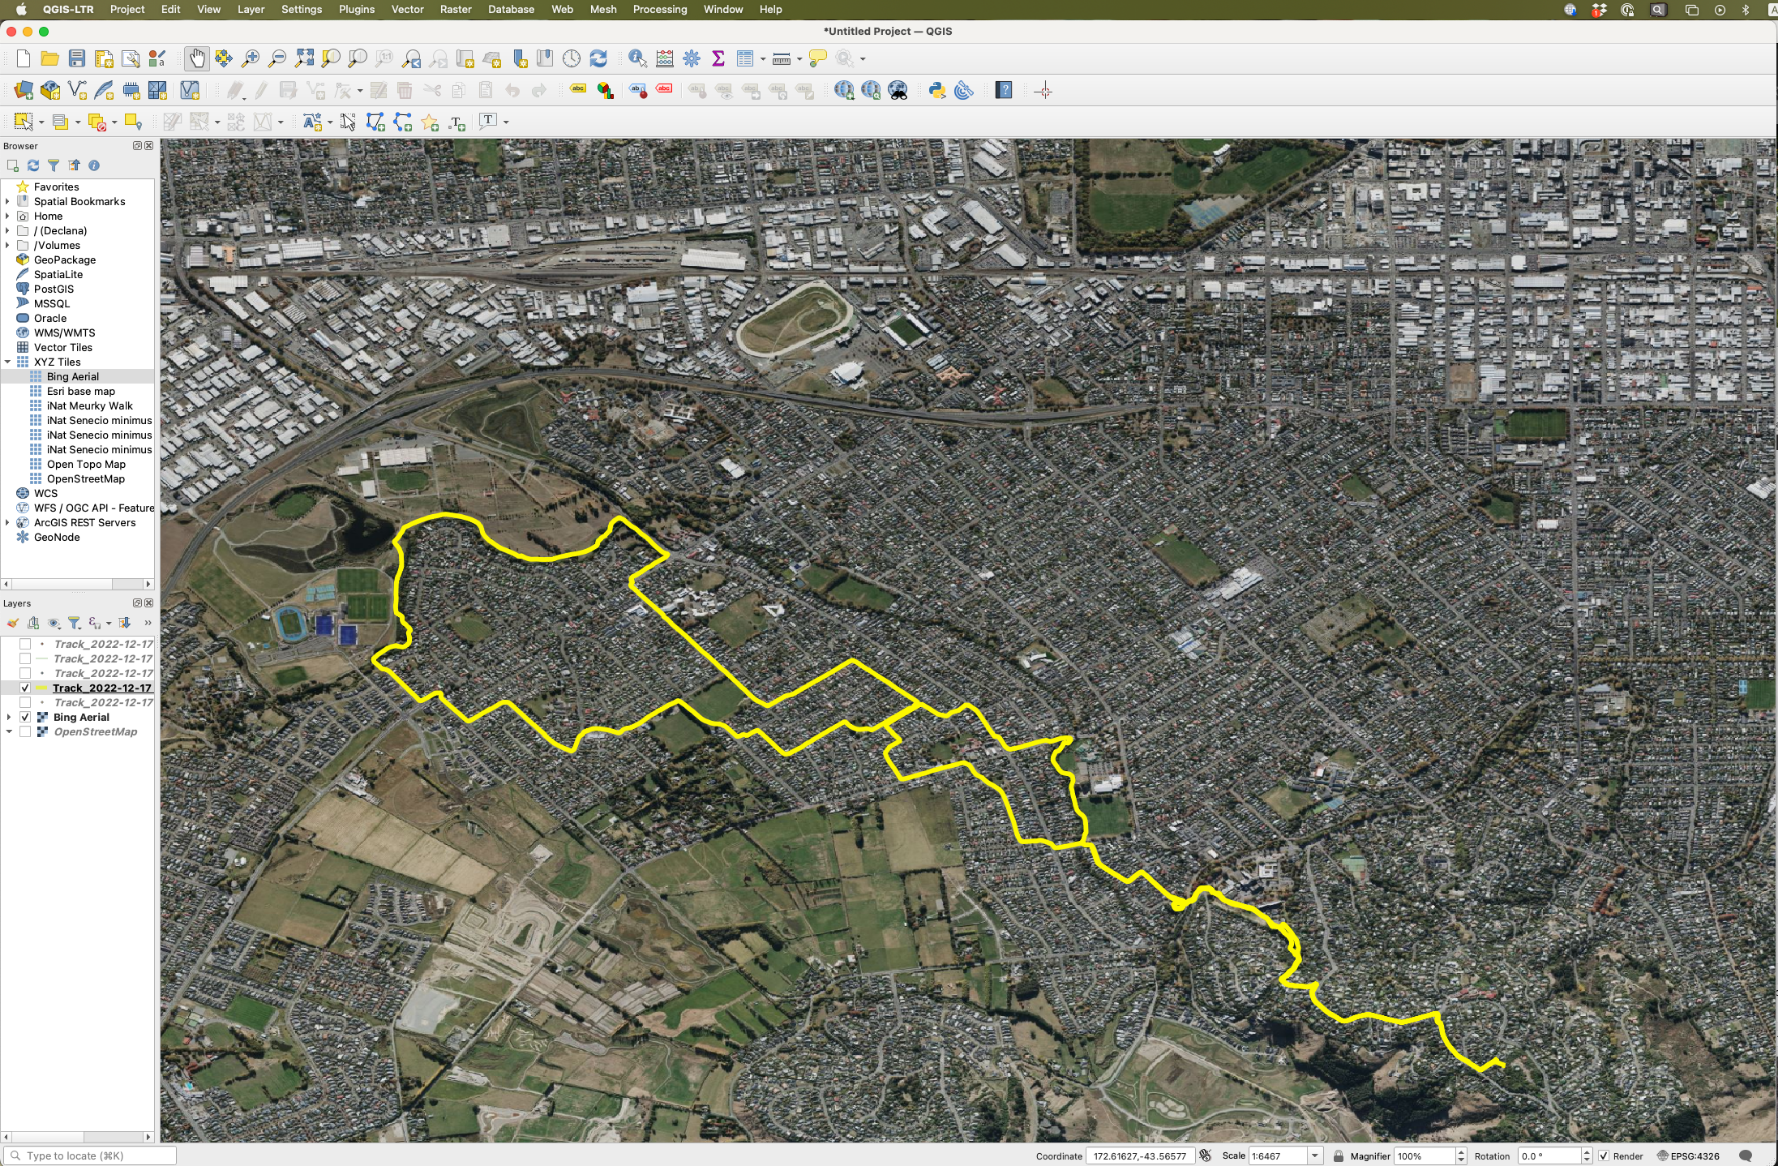Select OpenStreetMap in the Browser panel
Image resolution: width=1778 pixels, height=1166 pixels.
pos(85,479)
